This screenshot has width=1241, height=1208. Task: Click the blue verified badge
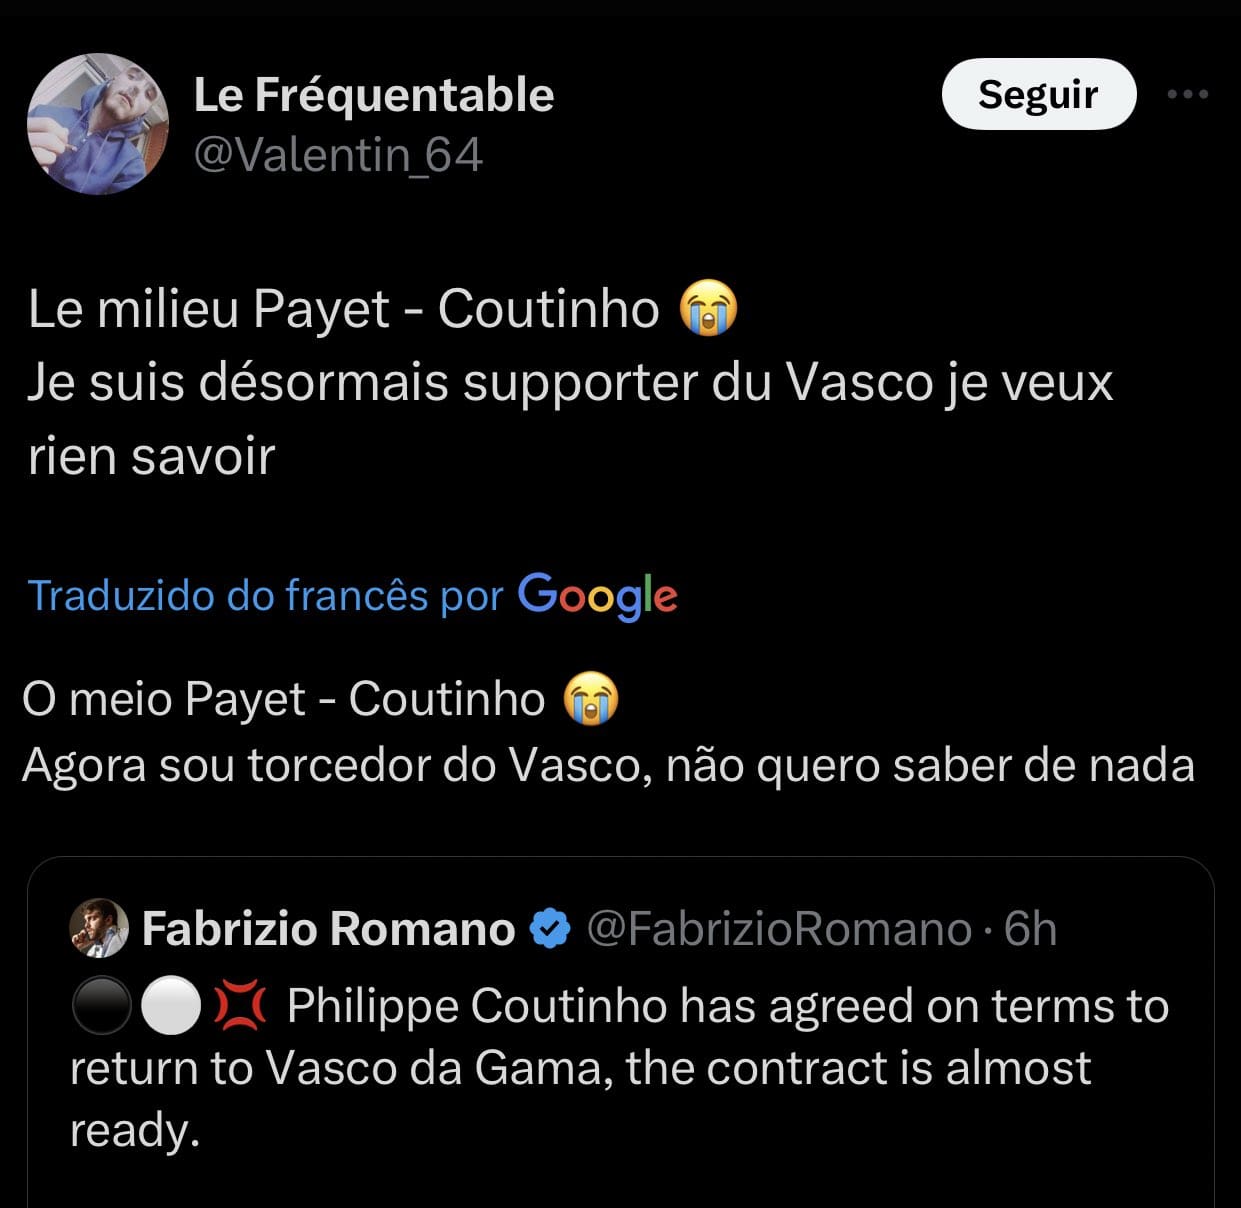[549, 929]
